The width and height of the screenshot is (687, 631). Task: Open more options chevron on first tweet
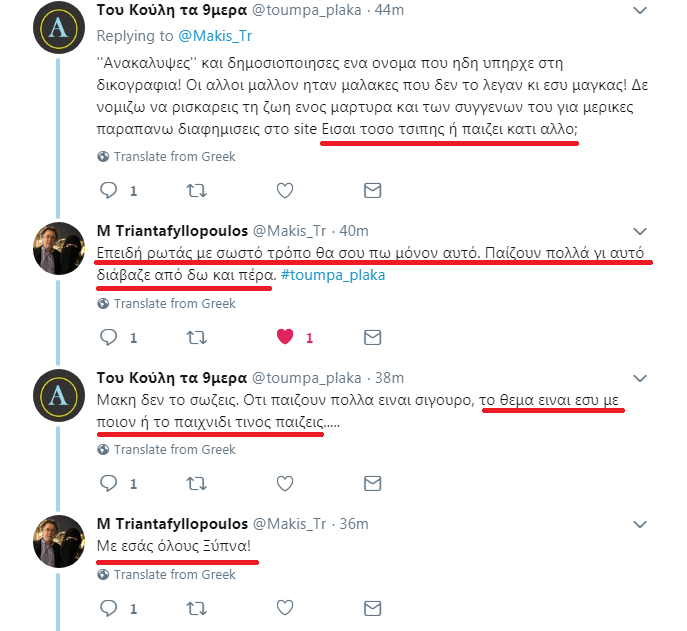[643, 10]
